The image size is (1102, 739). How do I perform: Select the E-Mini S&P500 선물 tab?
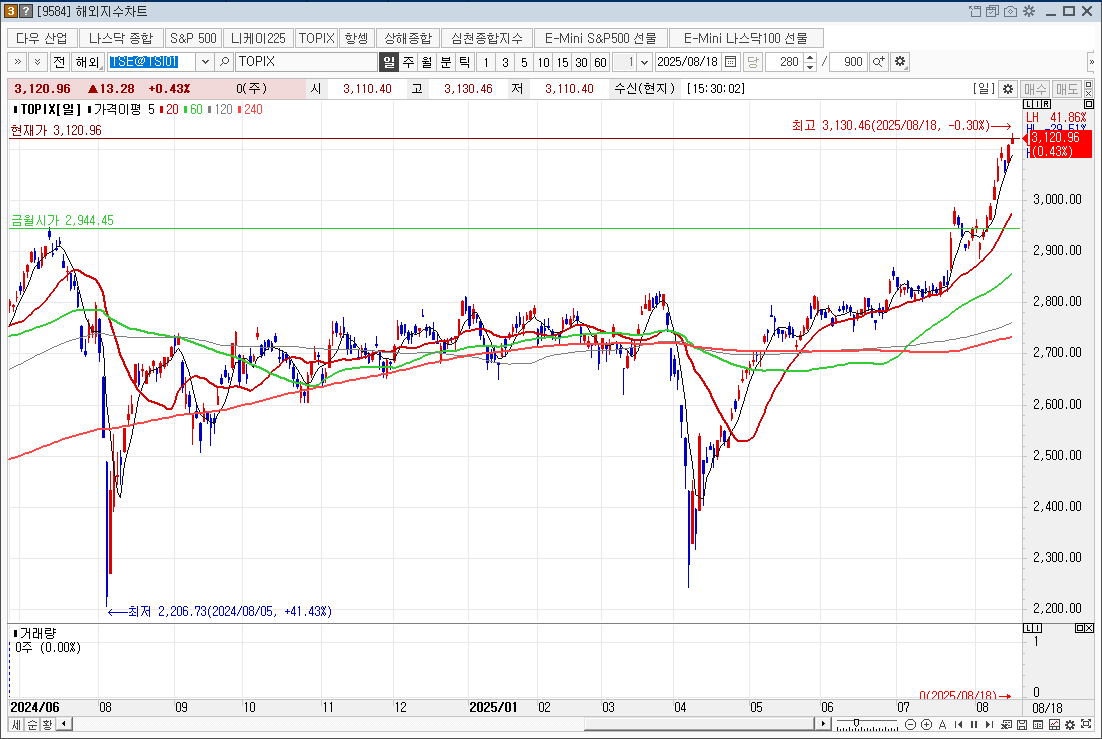601,38
